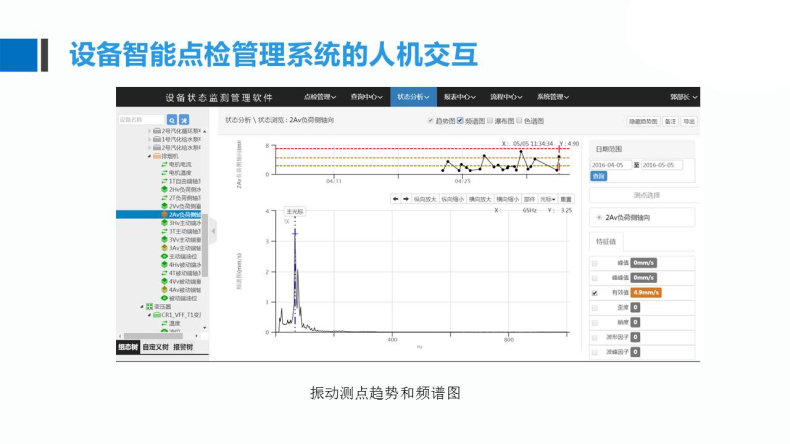Click the search icon beside device name field
Image resolution: width=790 pixels, height=444 pixels.
pos(171,120)
